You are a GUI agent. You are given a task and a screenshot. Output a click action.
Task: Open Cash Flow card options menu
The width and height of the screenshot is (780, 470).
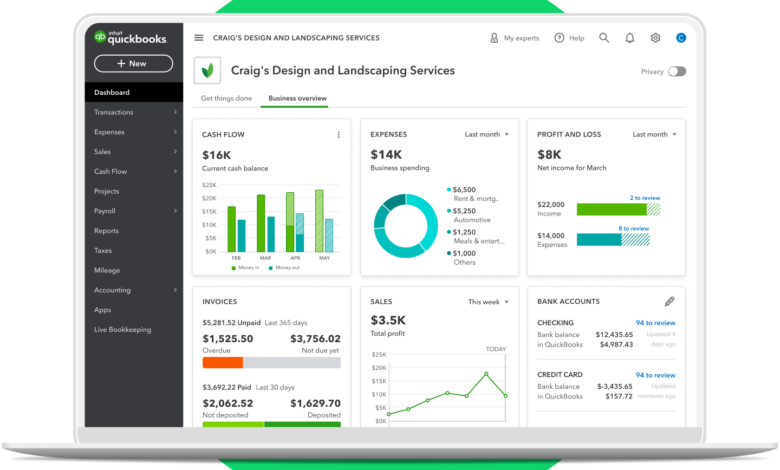(x=339, y=135)
